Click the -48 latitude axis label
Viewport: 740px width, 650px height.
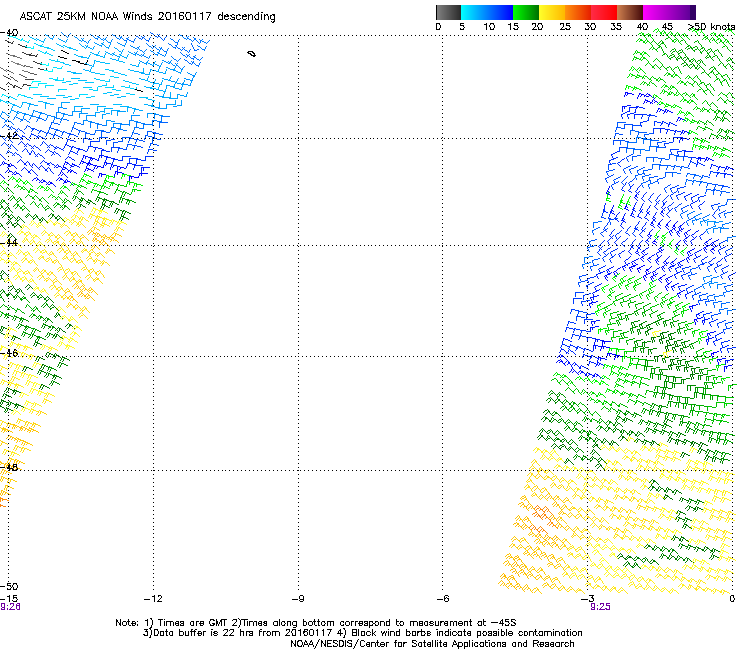[x=9, y=467]
